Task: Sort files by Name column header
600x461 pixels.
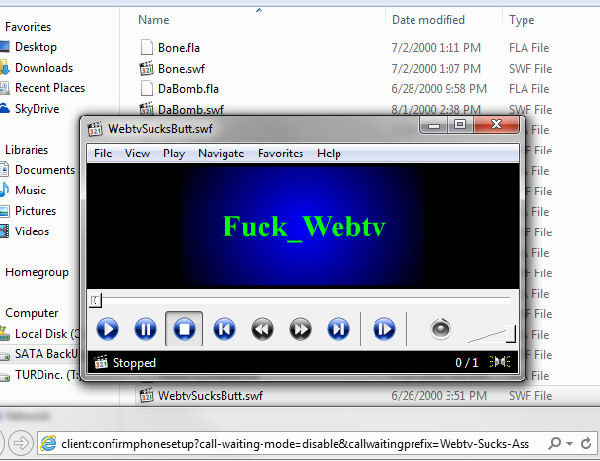Action: (154, 20)
